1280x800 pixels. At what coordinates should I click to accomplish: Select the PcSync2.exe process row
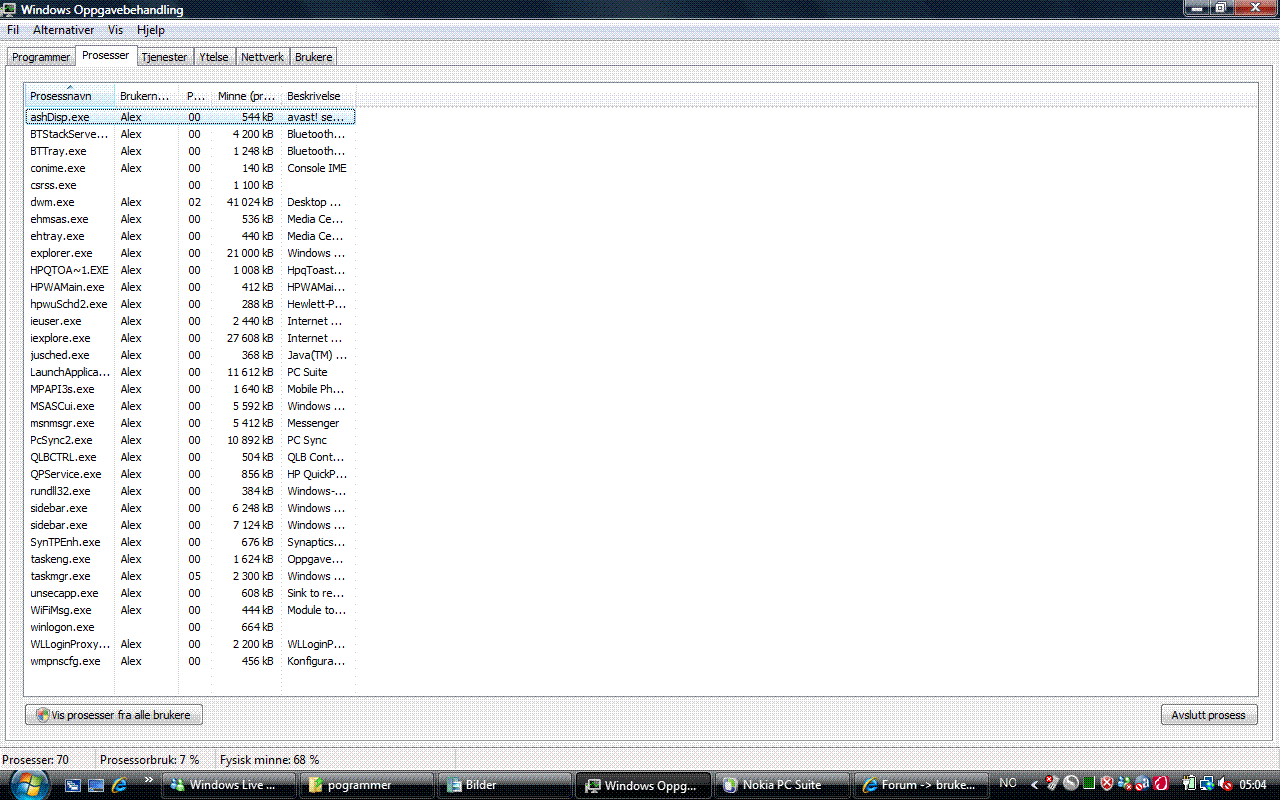(190, 440)
